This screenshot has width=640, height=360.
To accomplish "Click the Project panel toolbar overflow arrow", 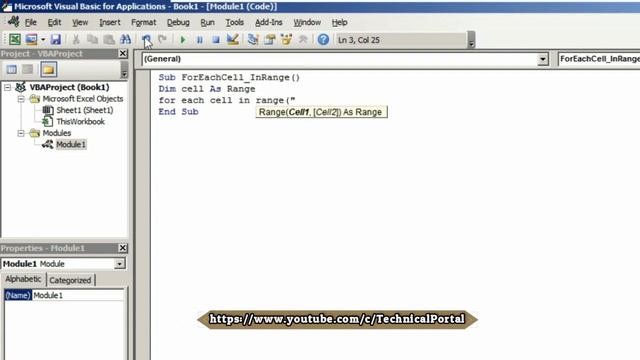I will (124, 70).
